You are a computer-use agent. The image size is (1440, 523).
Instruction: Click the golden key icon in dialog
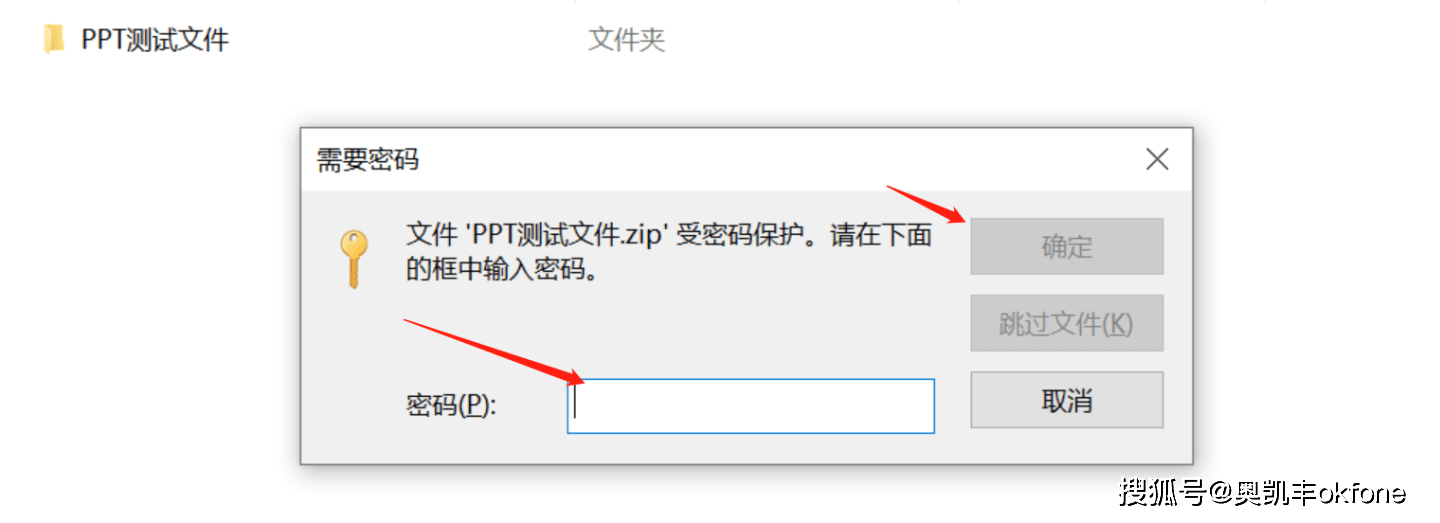(353, 259)
